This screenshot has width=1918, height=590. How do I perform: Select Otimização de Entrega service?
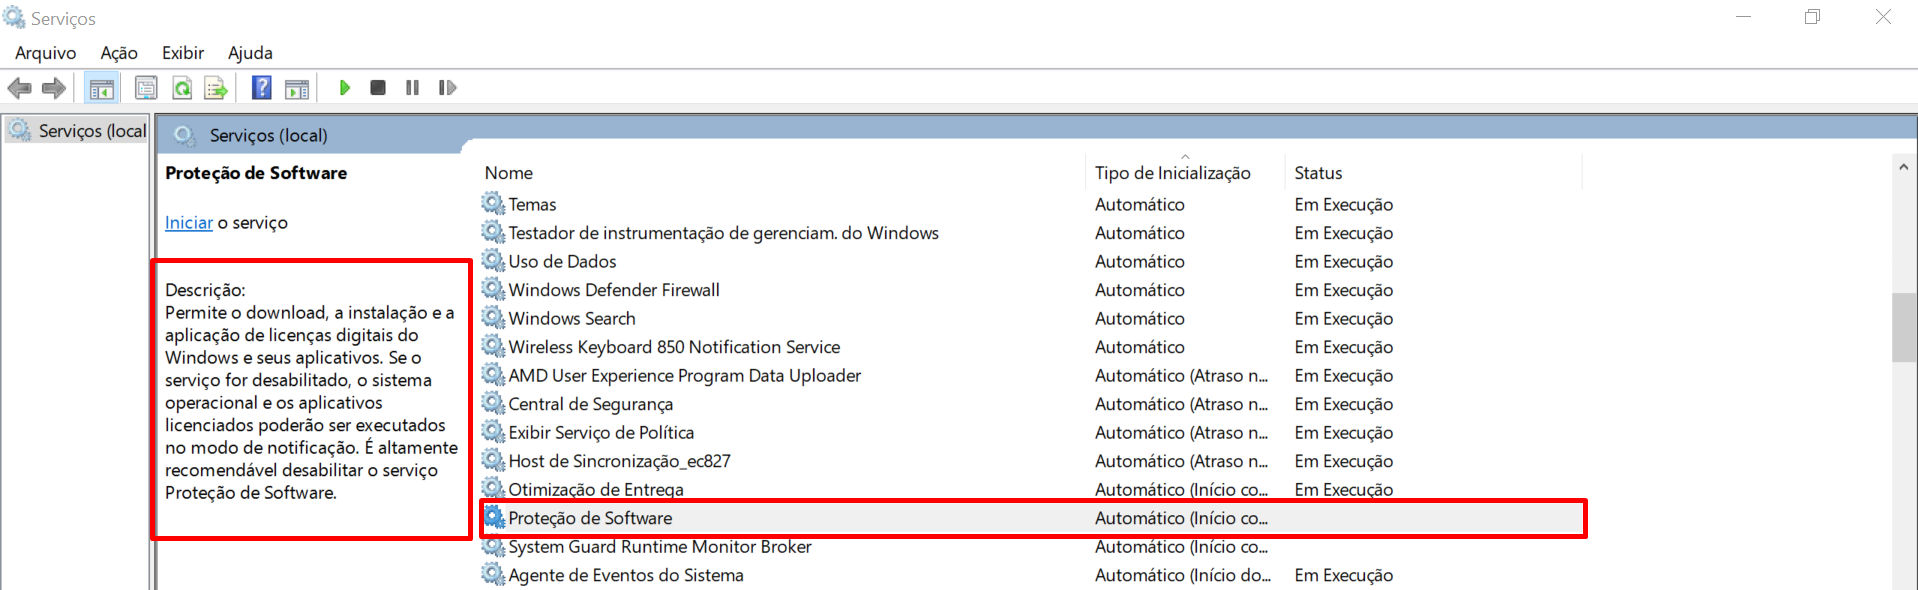click(x=1032, y=490)
